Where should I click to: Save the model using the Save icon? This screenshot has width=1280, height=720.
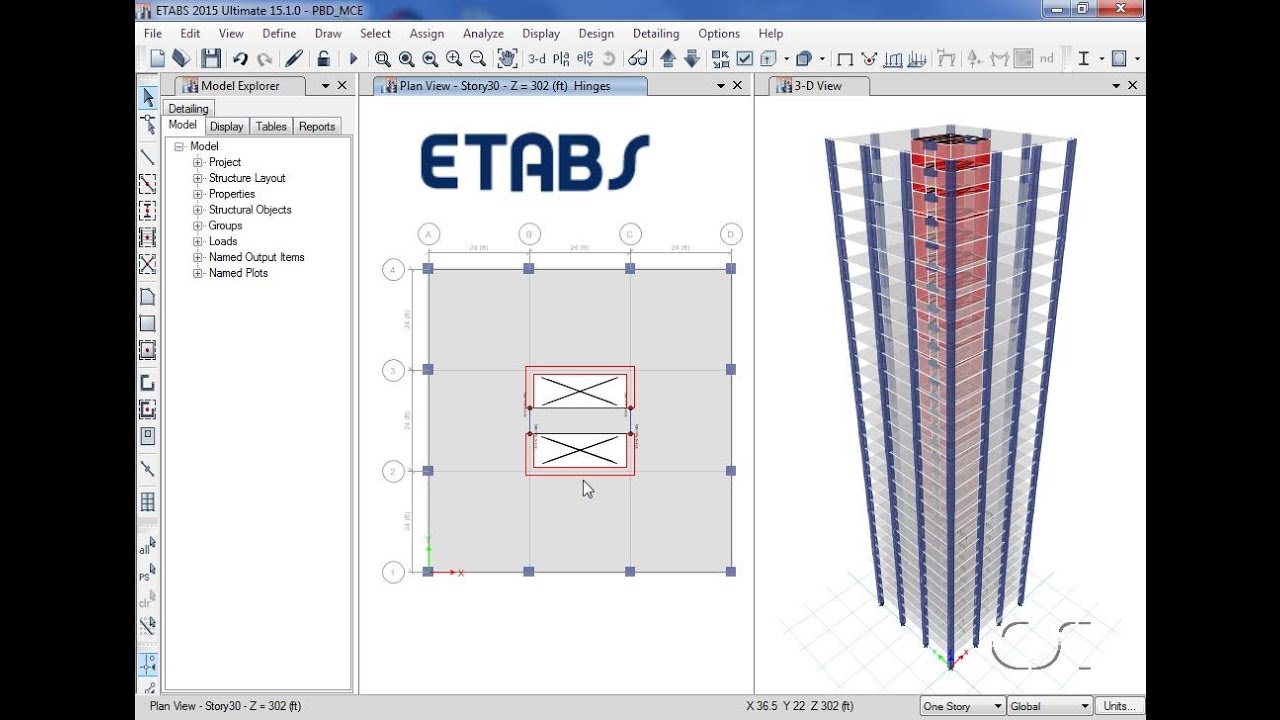(210, 58)
